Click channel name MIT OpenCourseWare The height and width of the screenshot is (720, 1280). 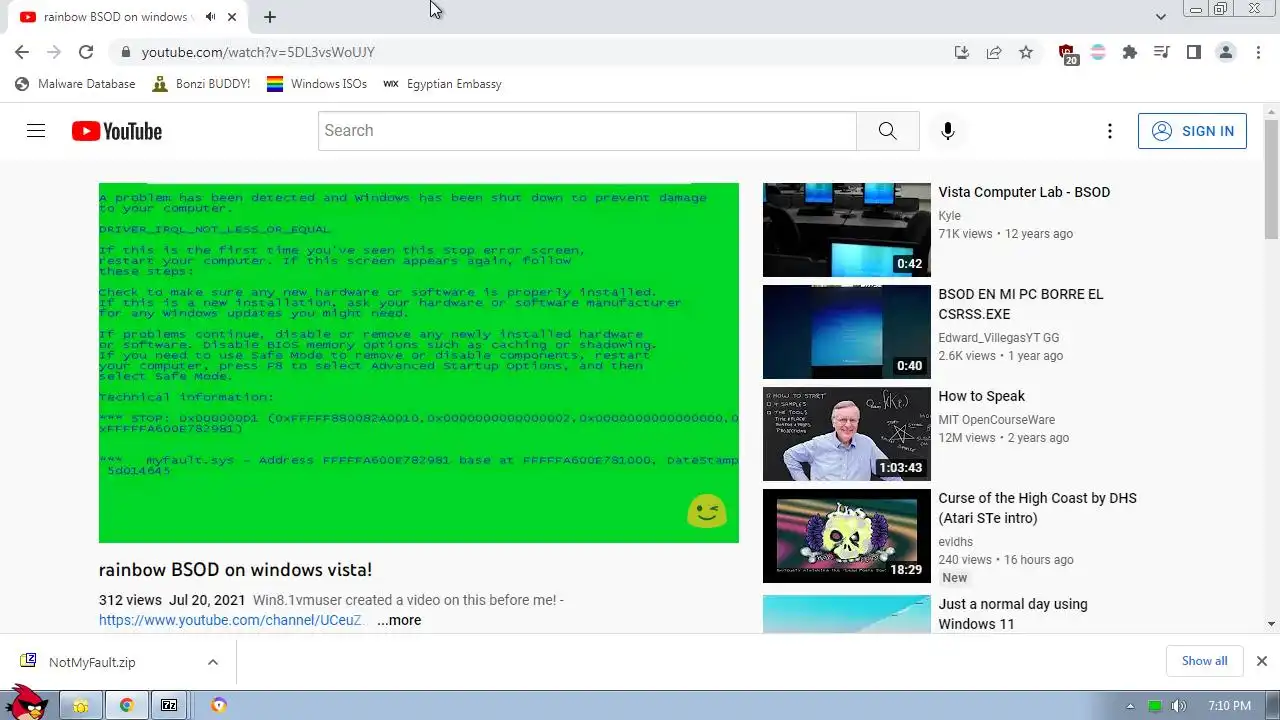(996, 420)
